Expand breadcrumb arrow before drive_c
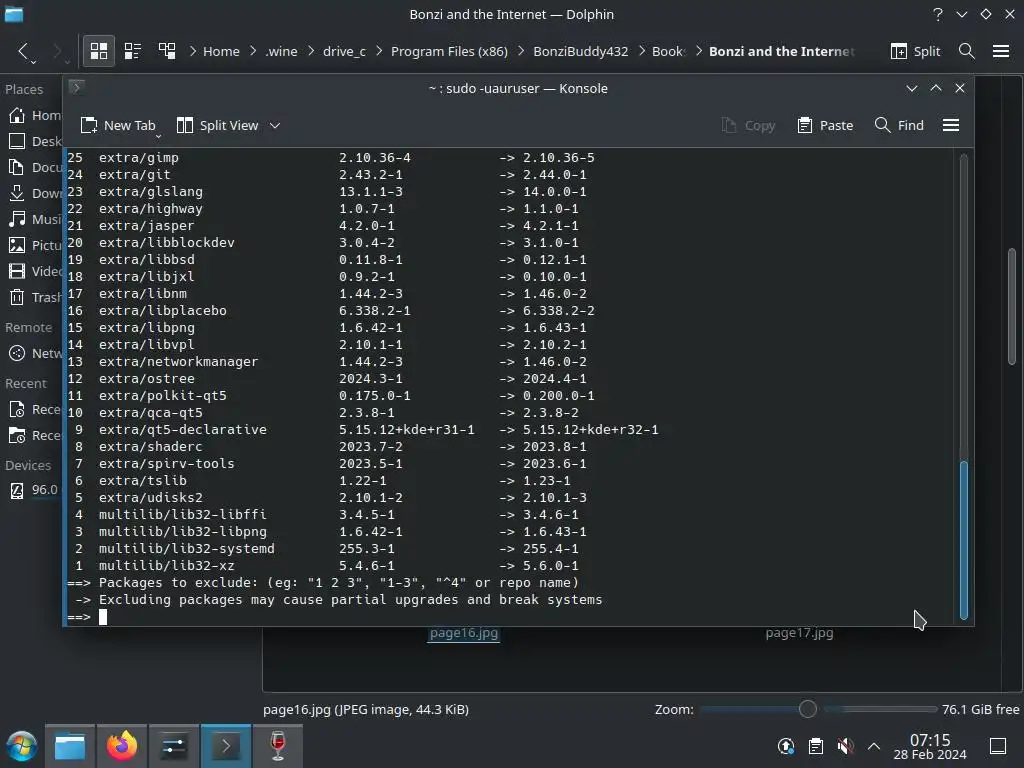The height and width of the screenshot is (768, 1024). click(x=312, y=51)
